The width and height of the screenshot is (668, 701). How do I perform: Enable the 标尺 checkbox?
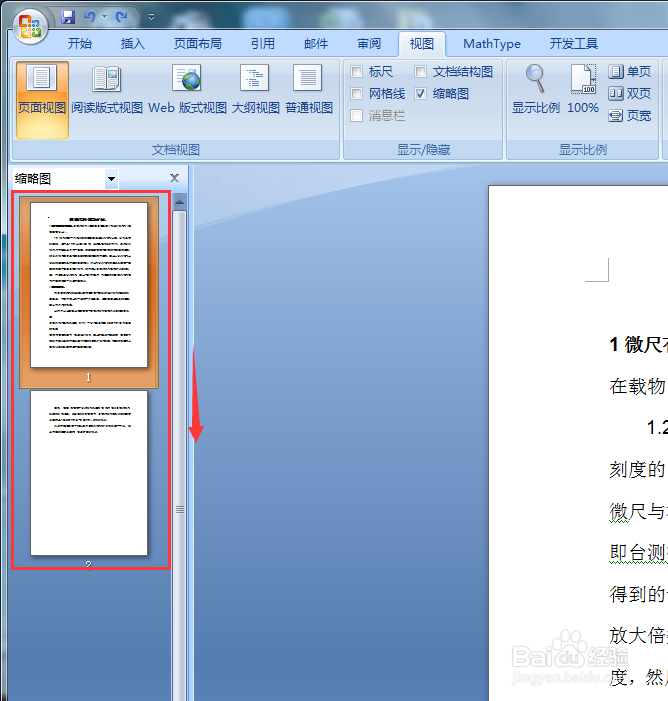click(x=357, y=72)
